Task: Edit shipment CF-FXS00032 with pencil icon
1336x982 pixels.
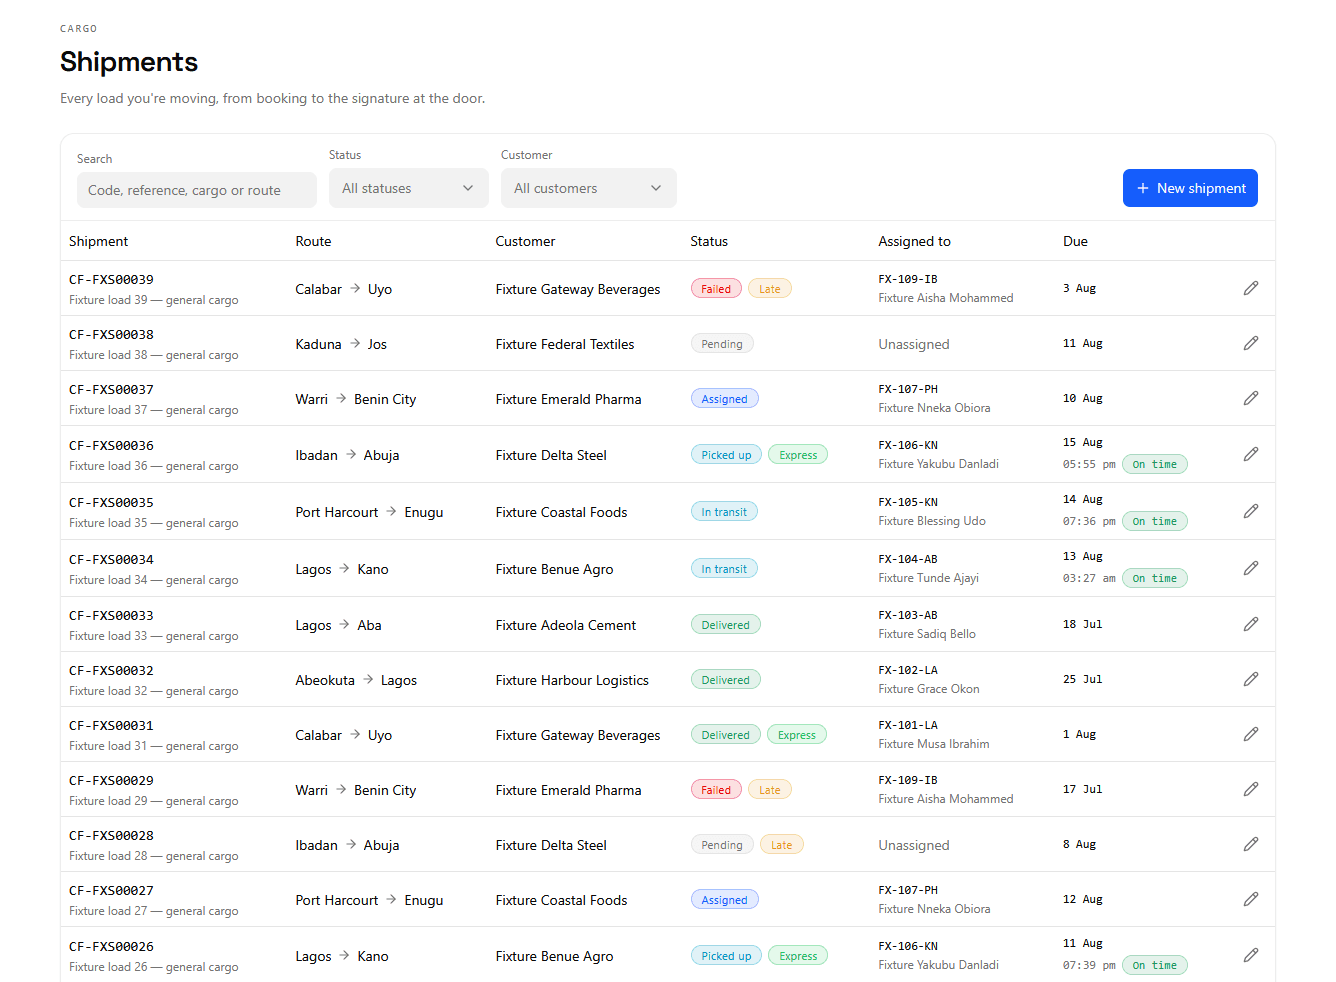Action: coord(1250,679)
